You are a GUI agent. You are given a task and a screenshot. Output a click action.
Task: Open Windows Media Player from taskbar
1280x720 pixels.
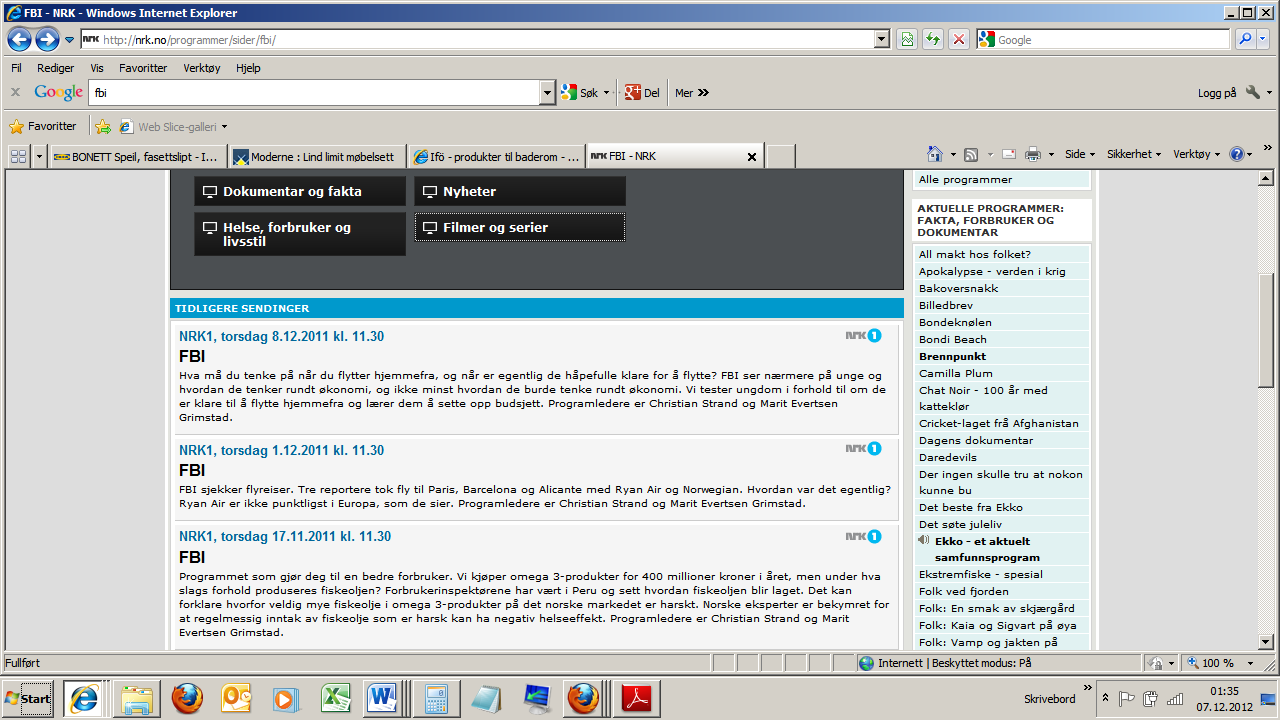[285, 698]
